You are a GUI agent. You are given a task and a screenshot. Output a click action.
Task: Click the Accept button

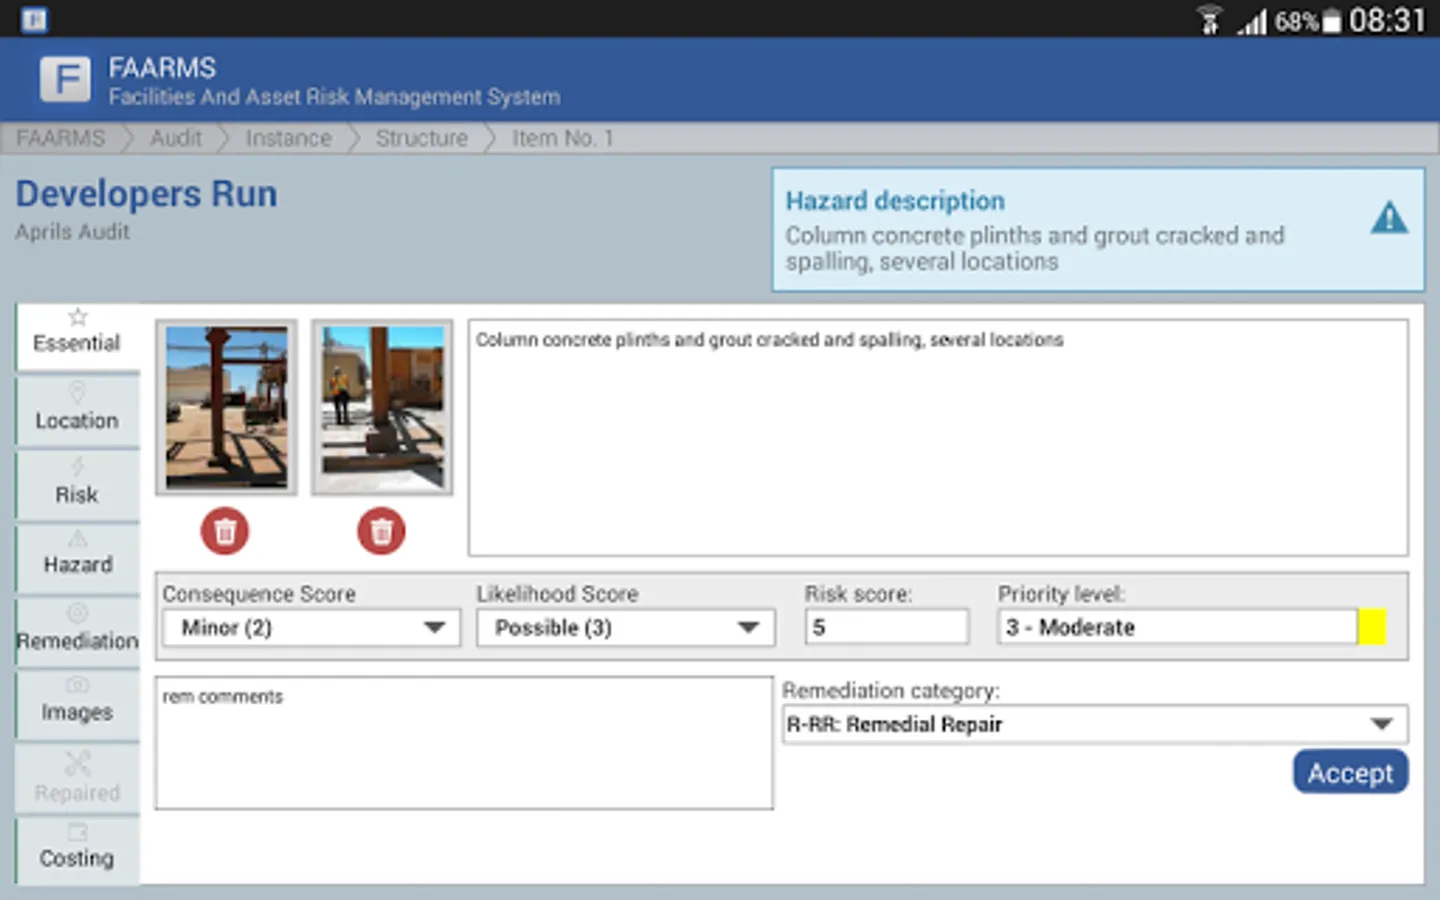[x=1350, y=772]
